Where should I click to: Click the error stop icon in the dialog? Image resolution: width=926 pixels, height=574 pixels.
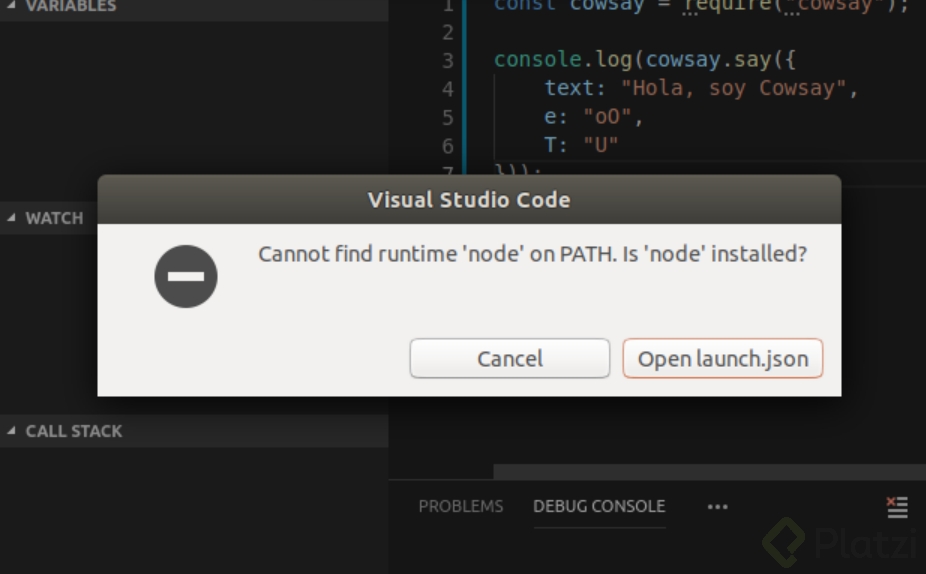pos(186,276)
